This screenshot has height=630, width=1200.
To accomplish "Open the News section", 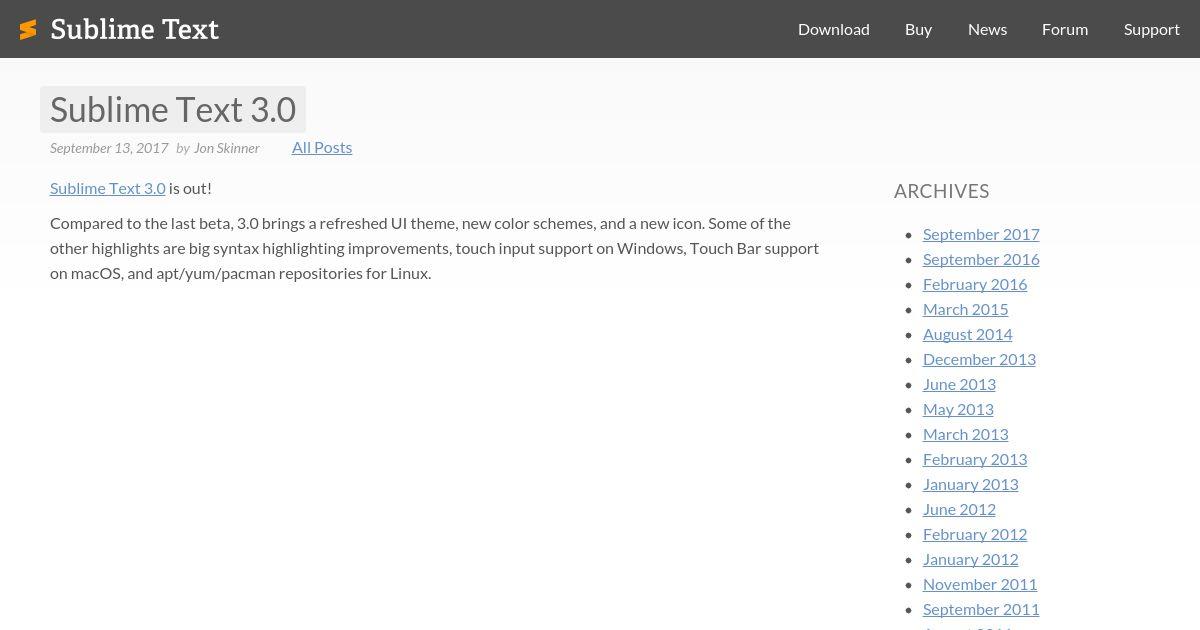I will pyautogui.click(x=987, y=29).
